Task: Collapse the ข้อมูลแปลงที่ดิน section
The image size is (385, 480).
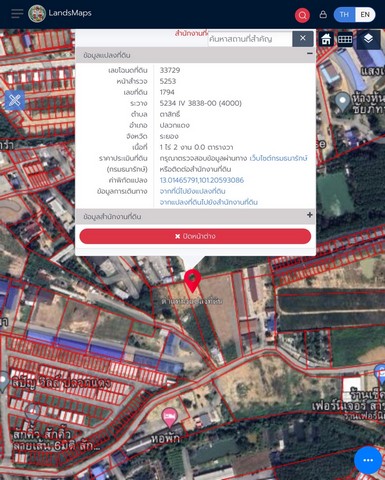Action: (310, 53)
